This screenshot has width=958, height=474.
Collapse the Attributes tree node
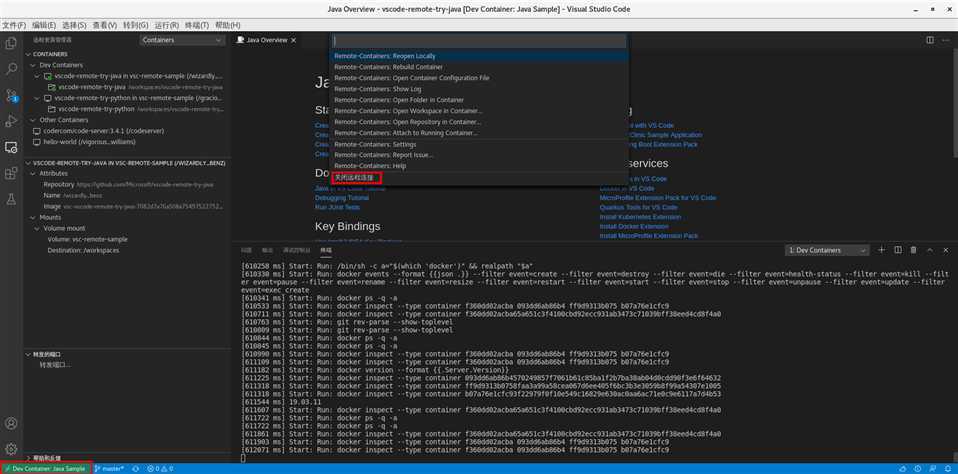click(x=127, y=173)
